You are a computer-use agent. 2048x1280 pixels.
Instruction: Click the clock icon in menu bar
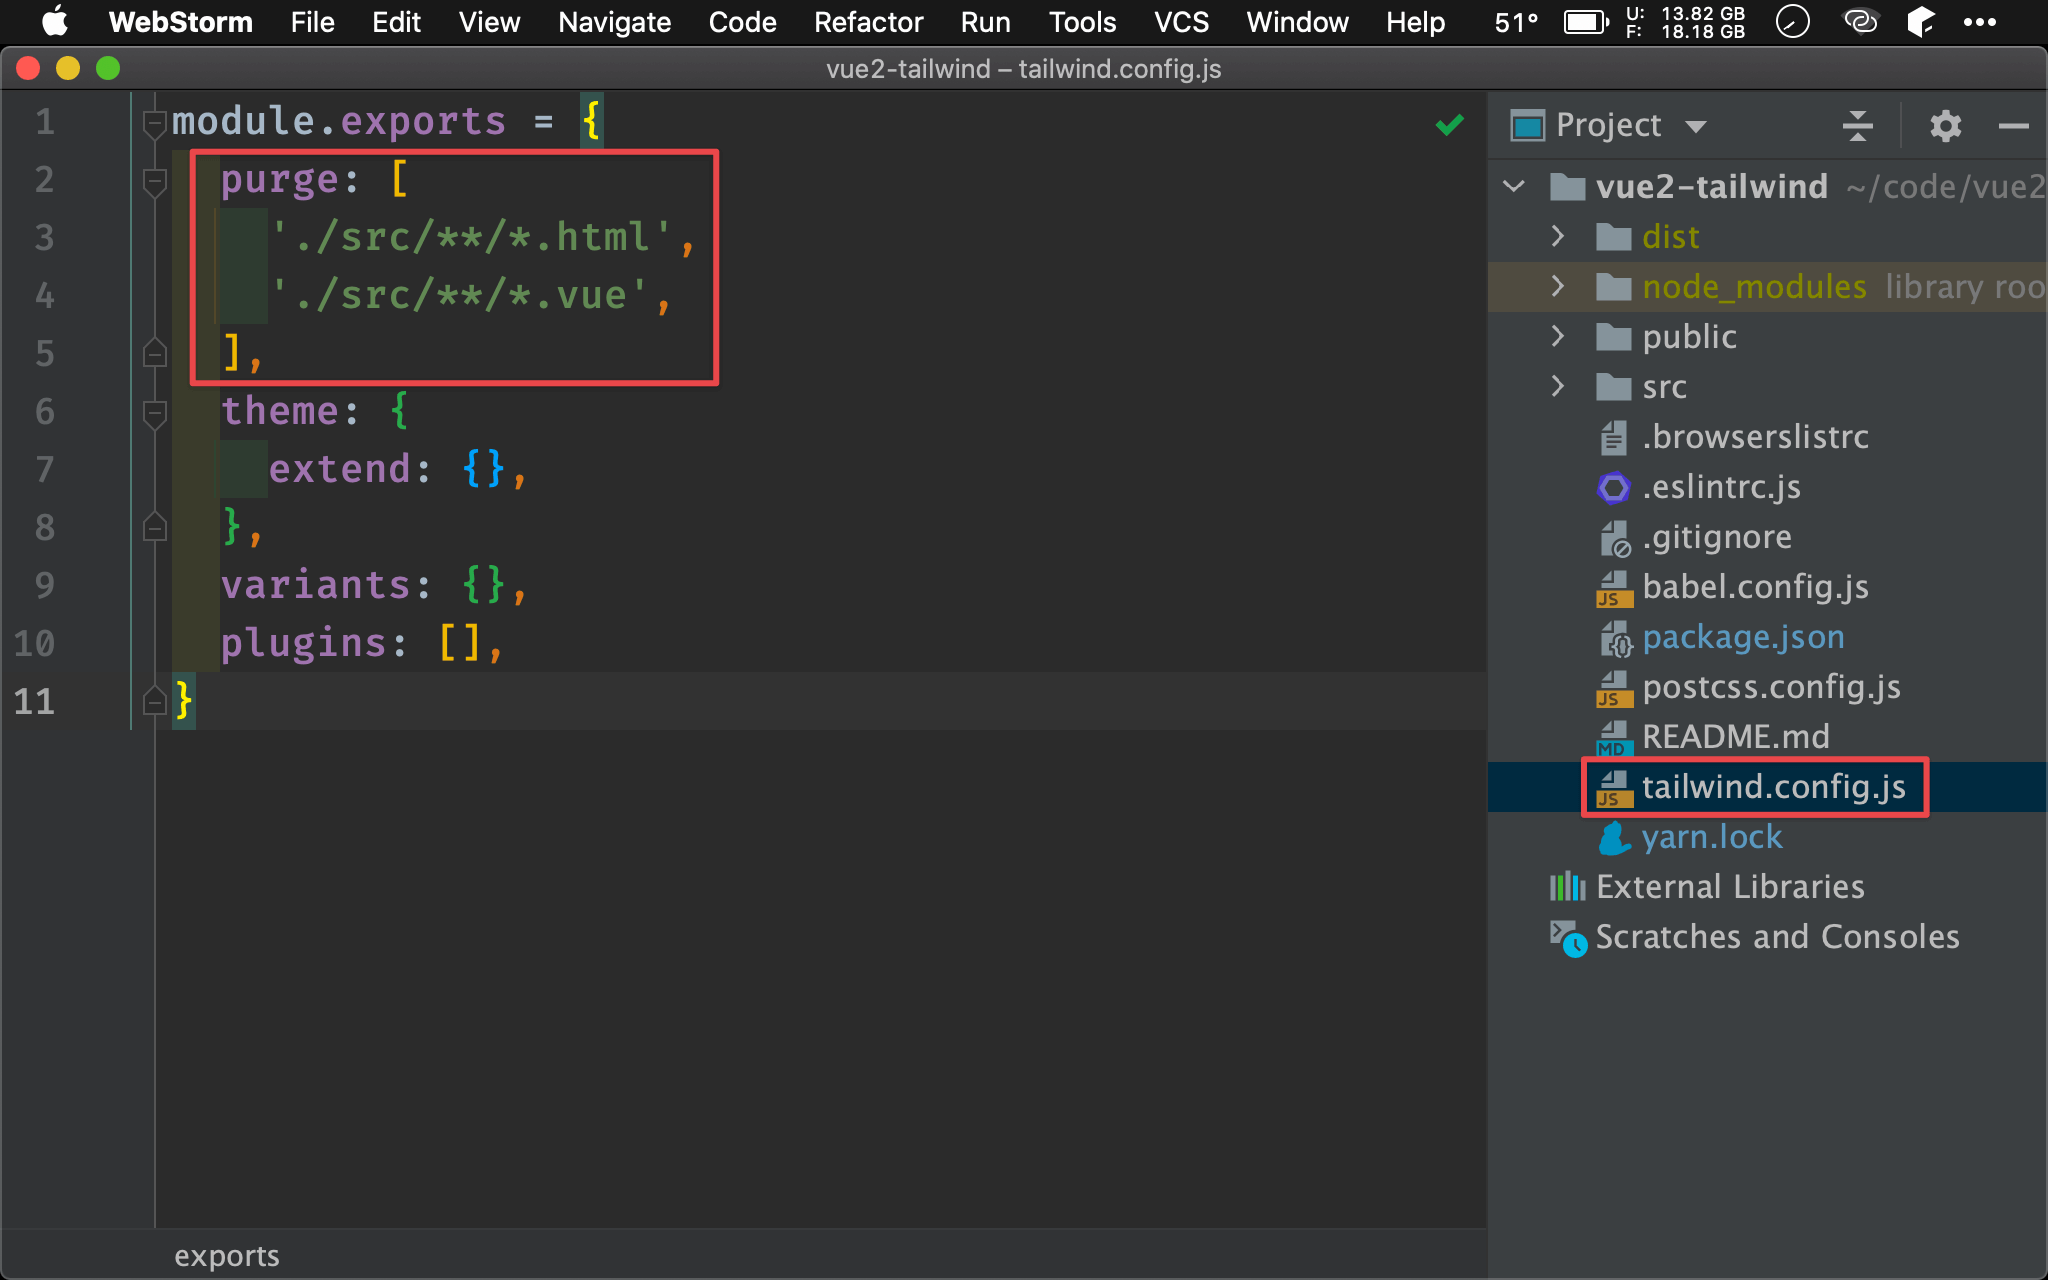pos(1792,21)
